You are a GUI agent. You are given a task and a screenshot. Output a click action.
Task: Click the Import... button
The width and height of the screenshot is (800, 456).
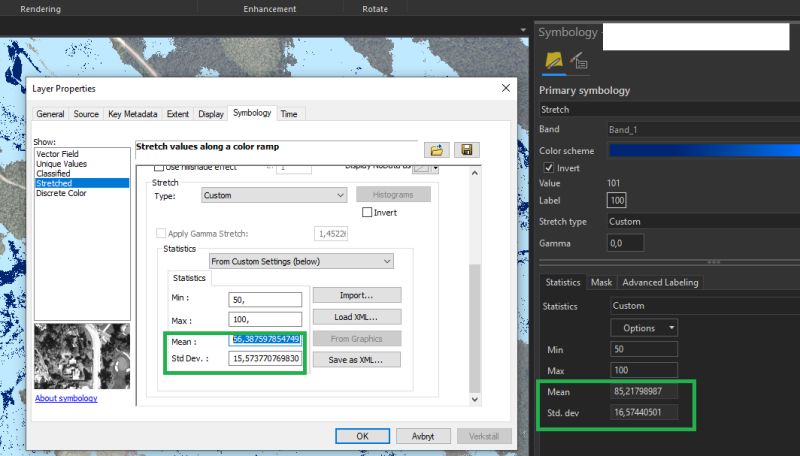coord(357,295)
